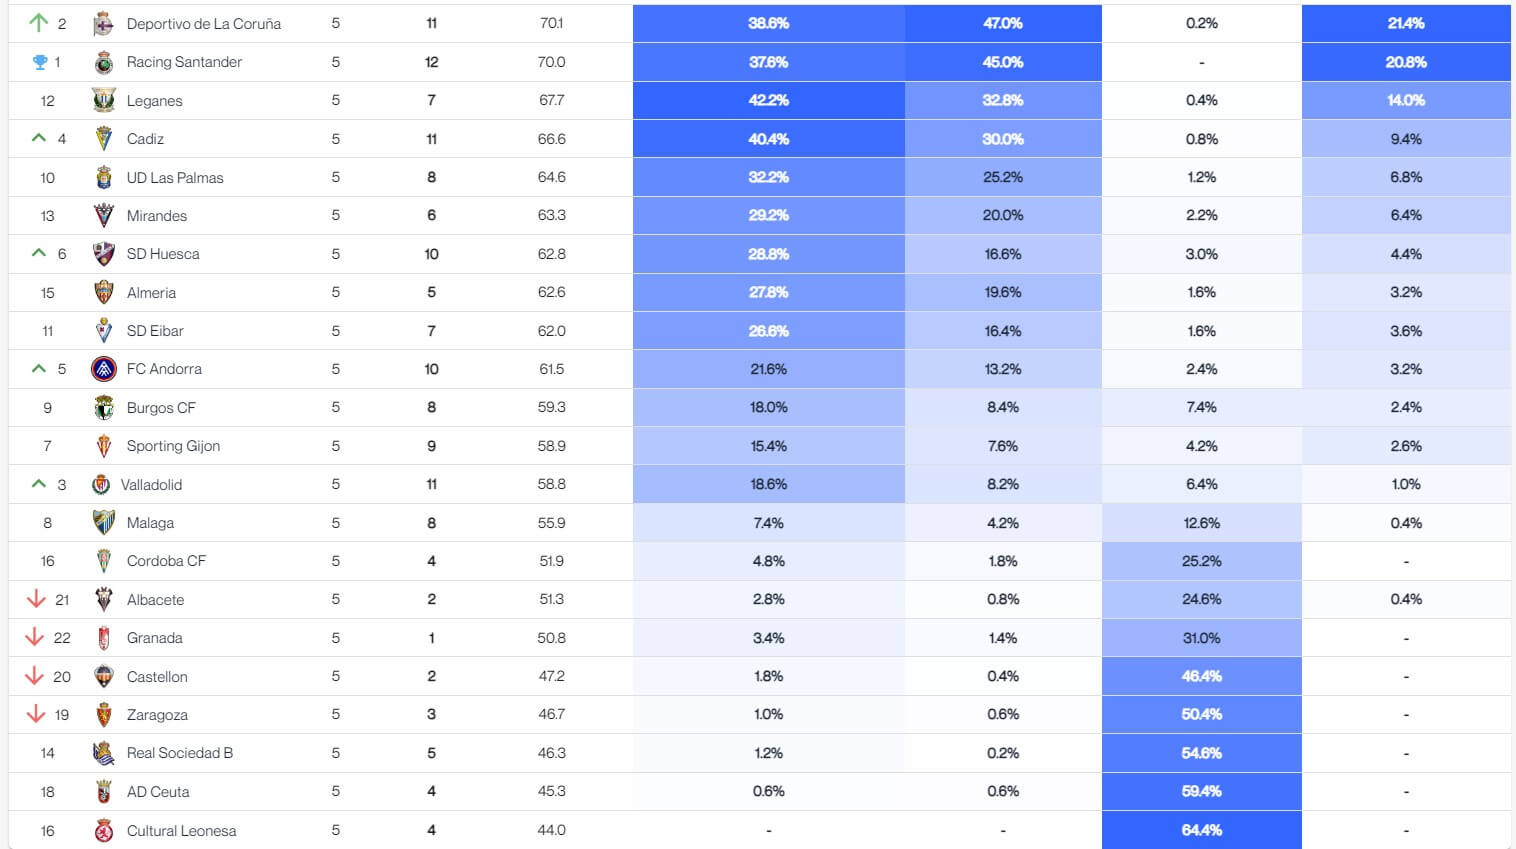
Task: Click the 42.2% cell in Leganes row
Action: [768, 100]
